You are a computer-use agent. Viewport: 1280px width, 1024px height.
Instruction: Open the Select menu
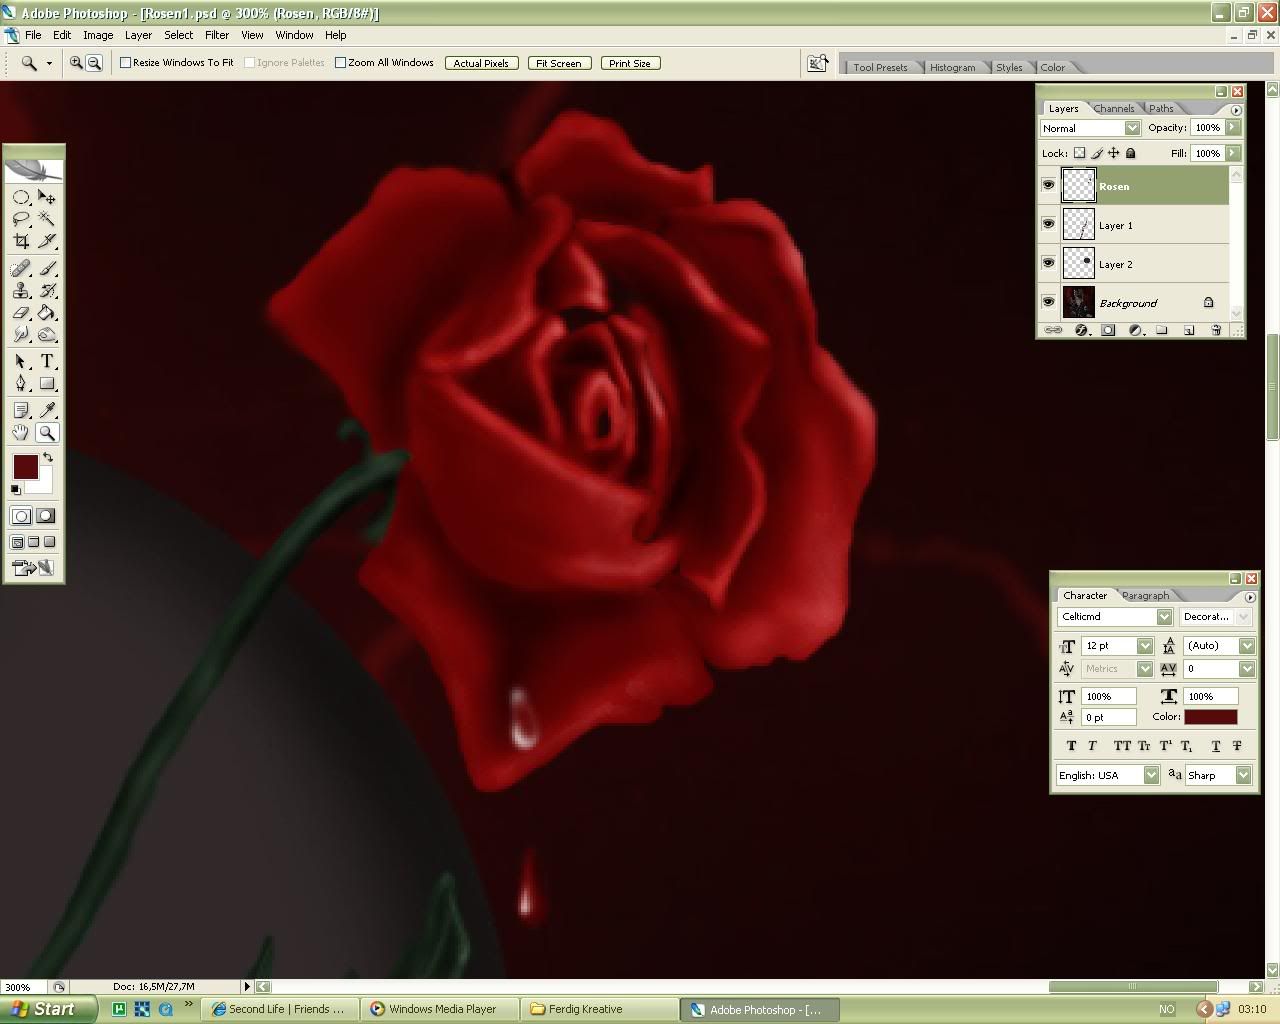[179, 35]
